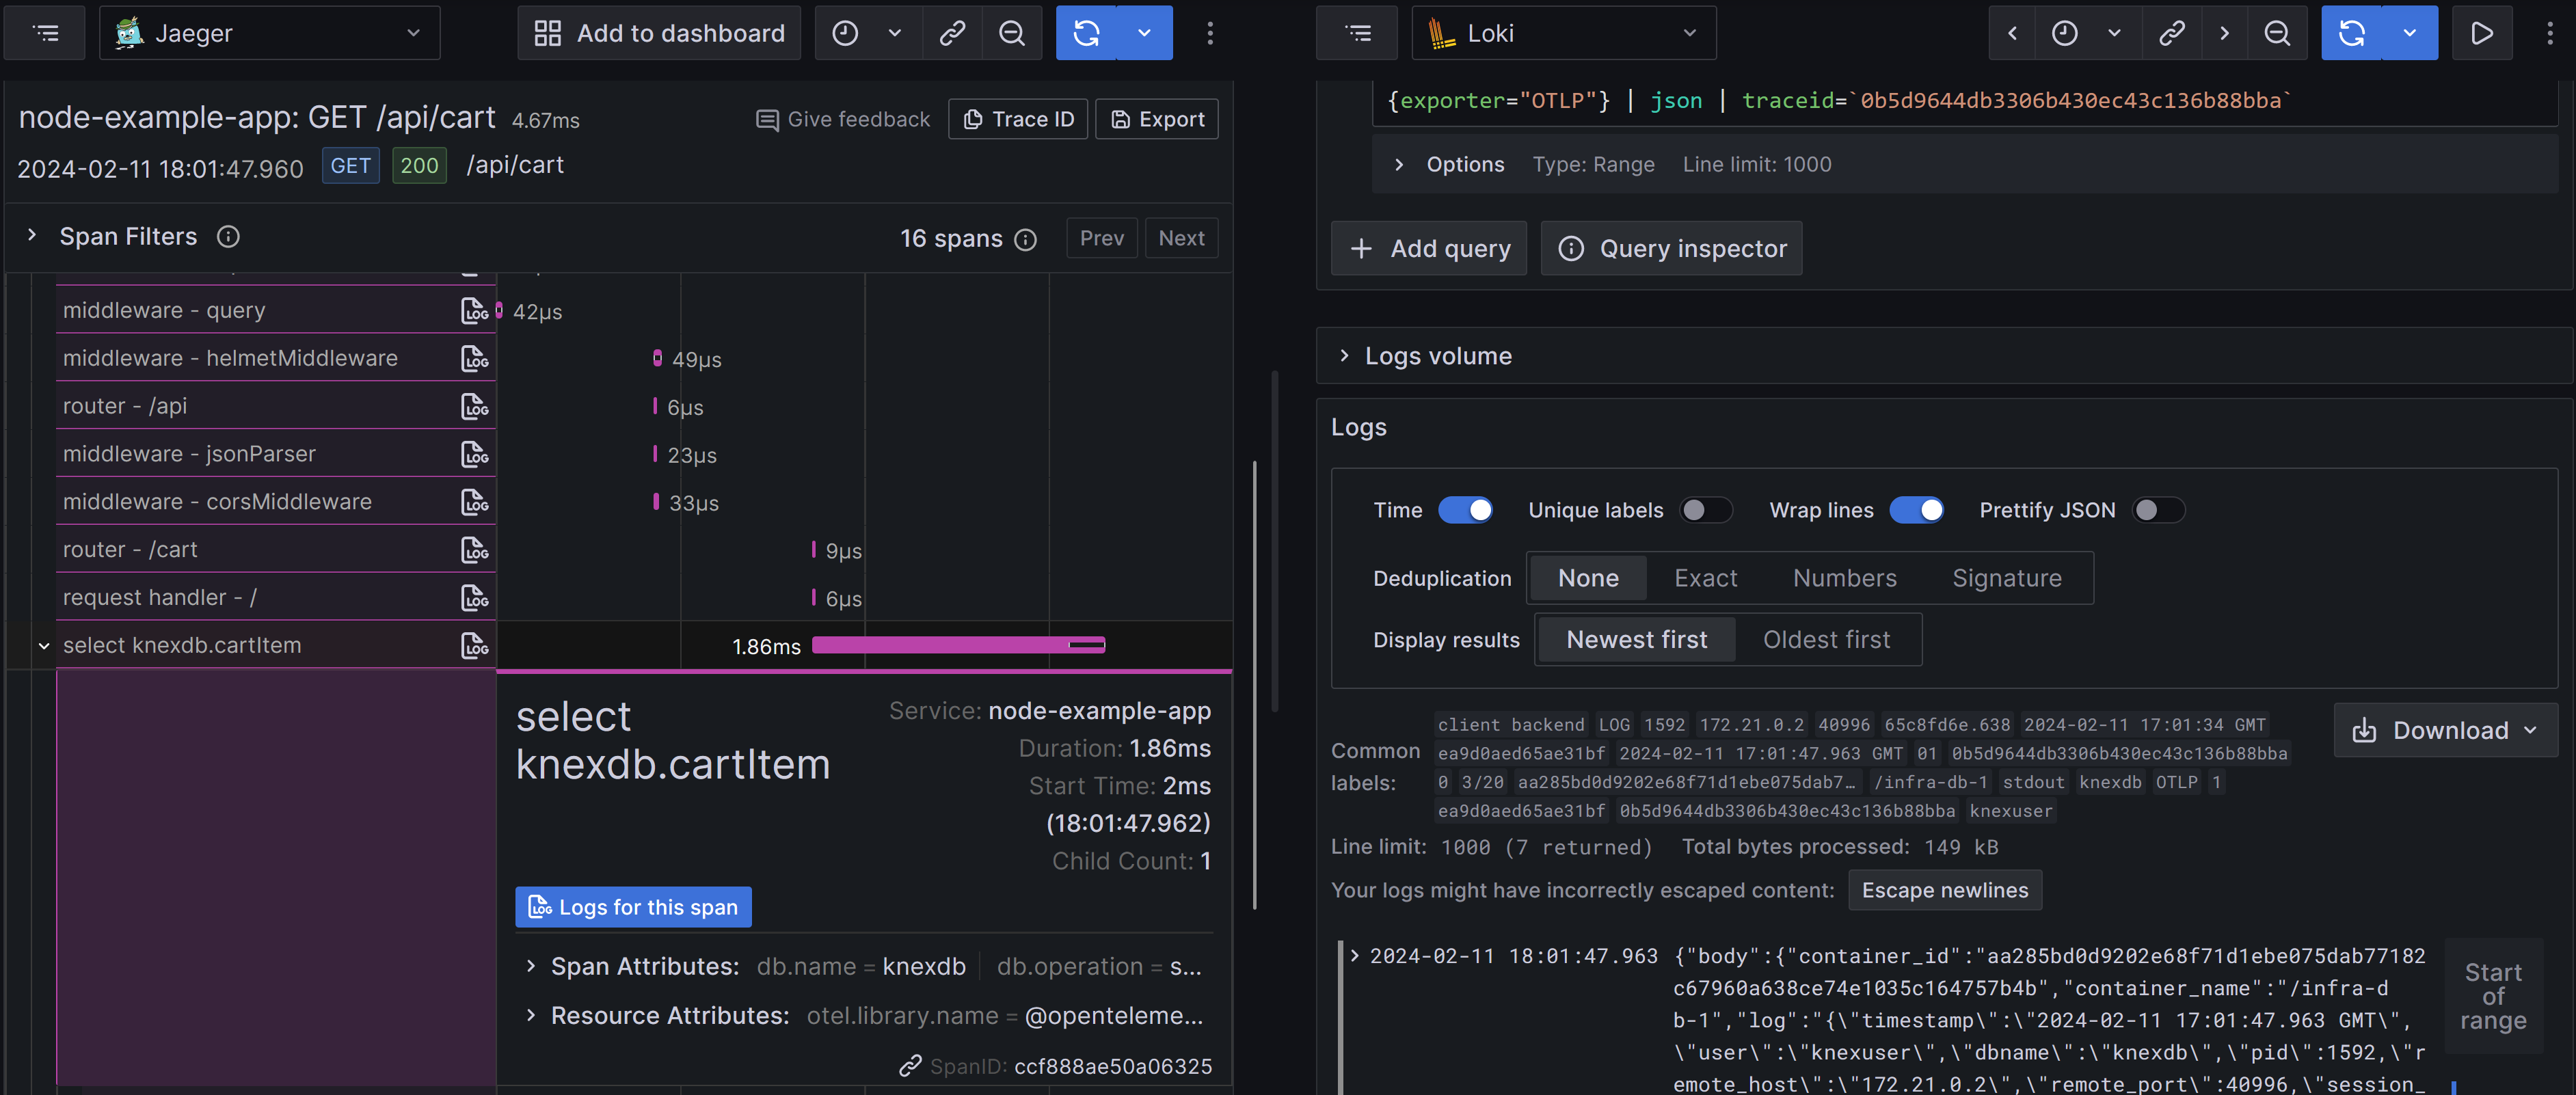Open Logs for this span

point(633,907)
